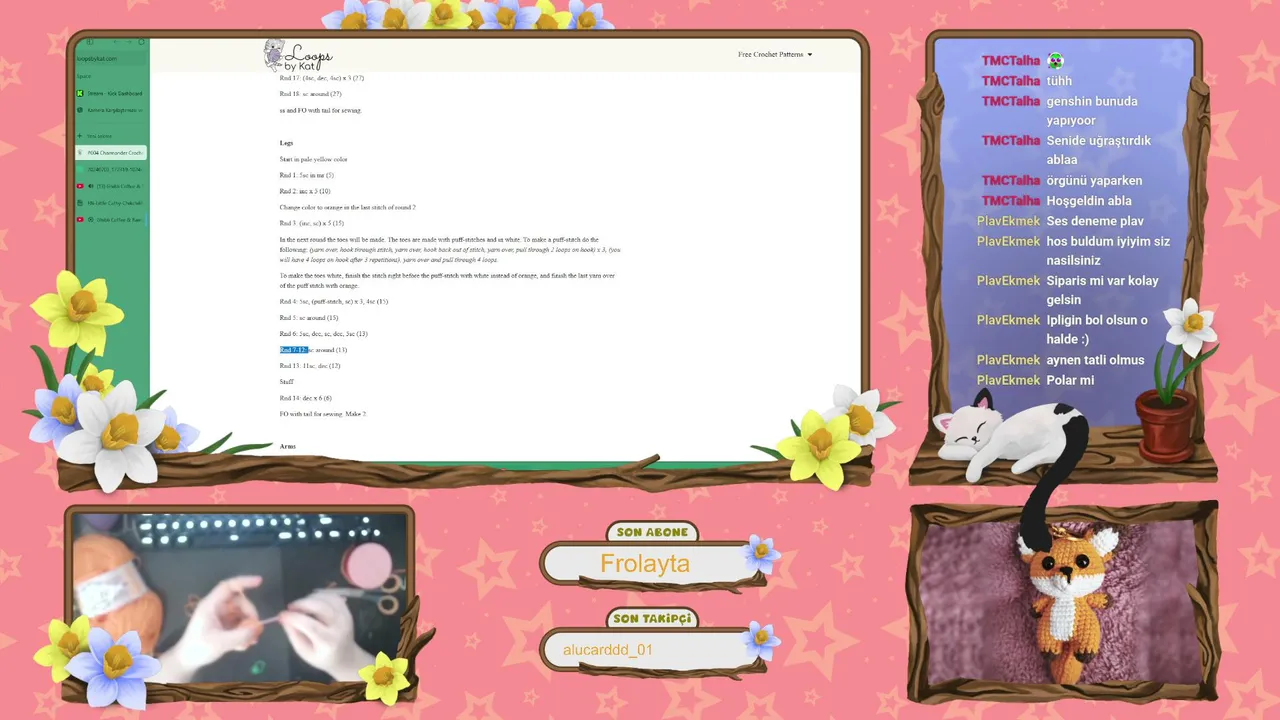Screen dimensions: 1280x720
Task: Click the Loops by Kat site logo
Action: [298, 56]
